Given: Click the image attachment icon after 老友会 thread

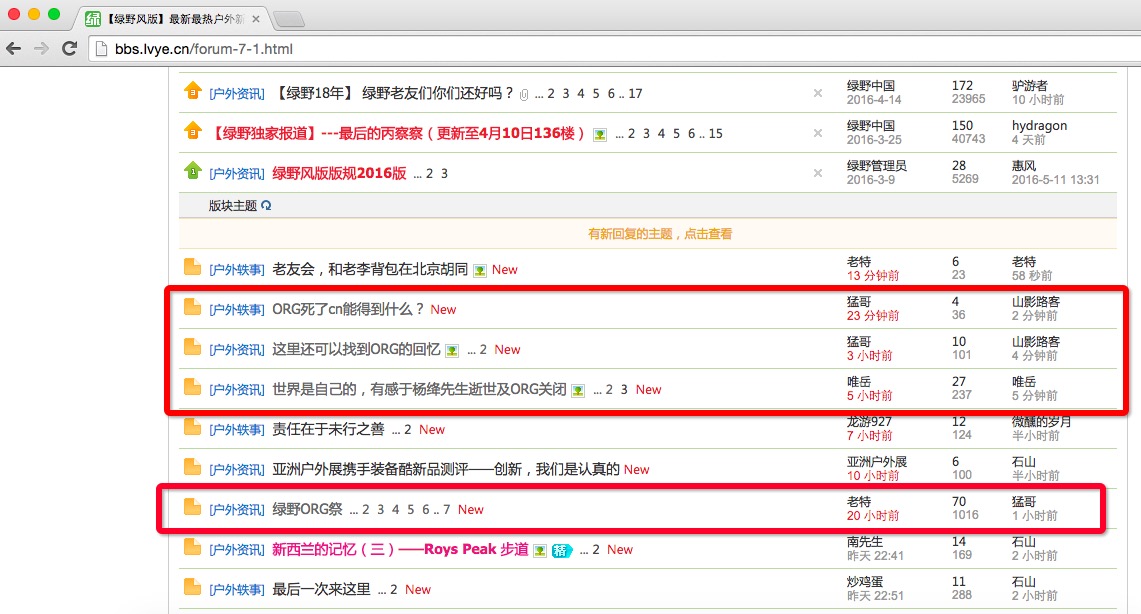Looking at the screenshot, I should coord(480,270).
